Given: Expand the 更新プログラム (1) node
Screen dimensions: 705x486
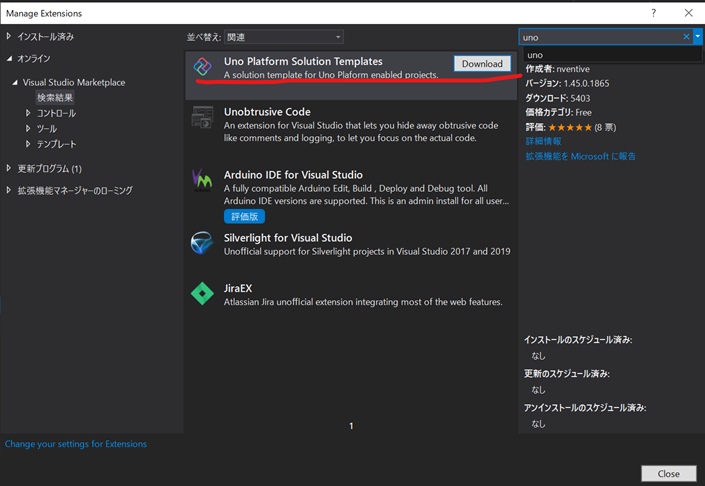Looking at the screenshot, I should pos(9,168).
